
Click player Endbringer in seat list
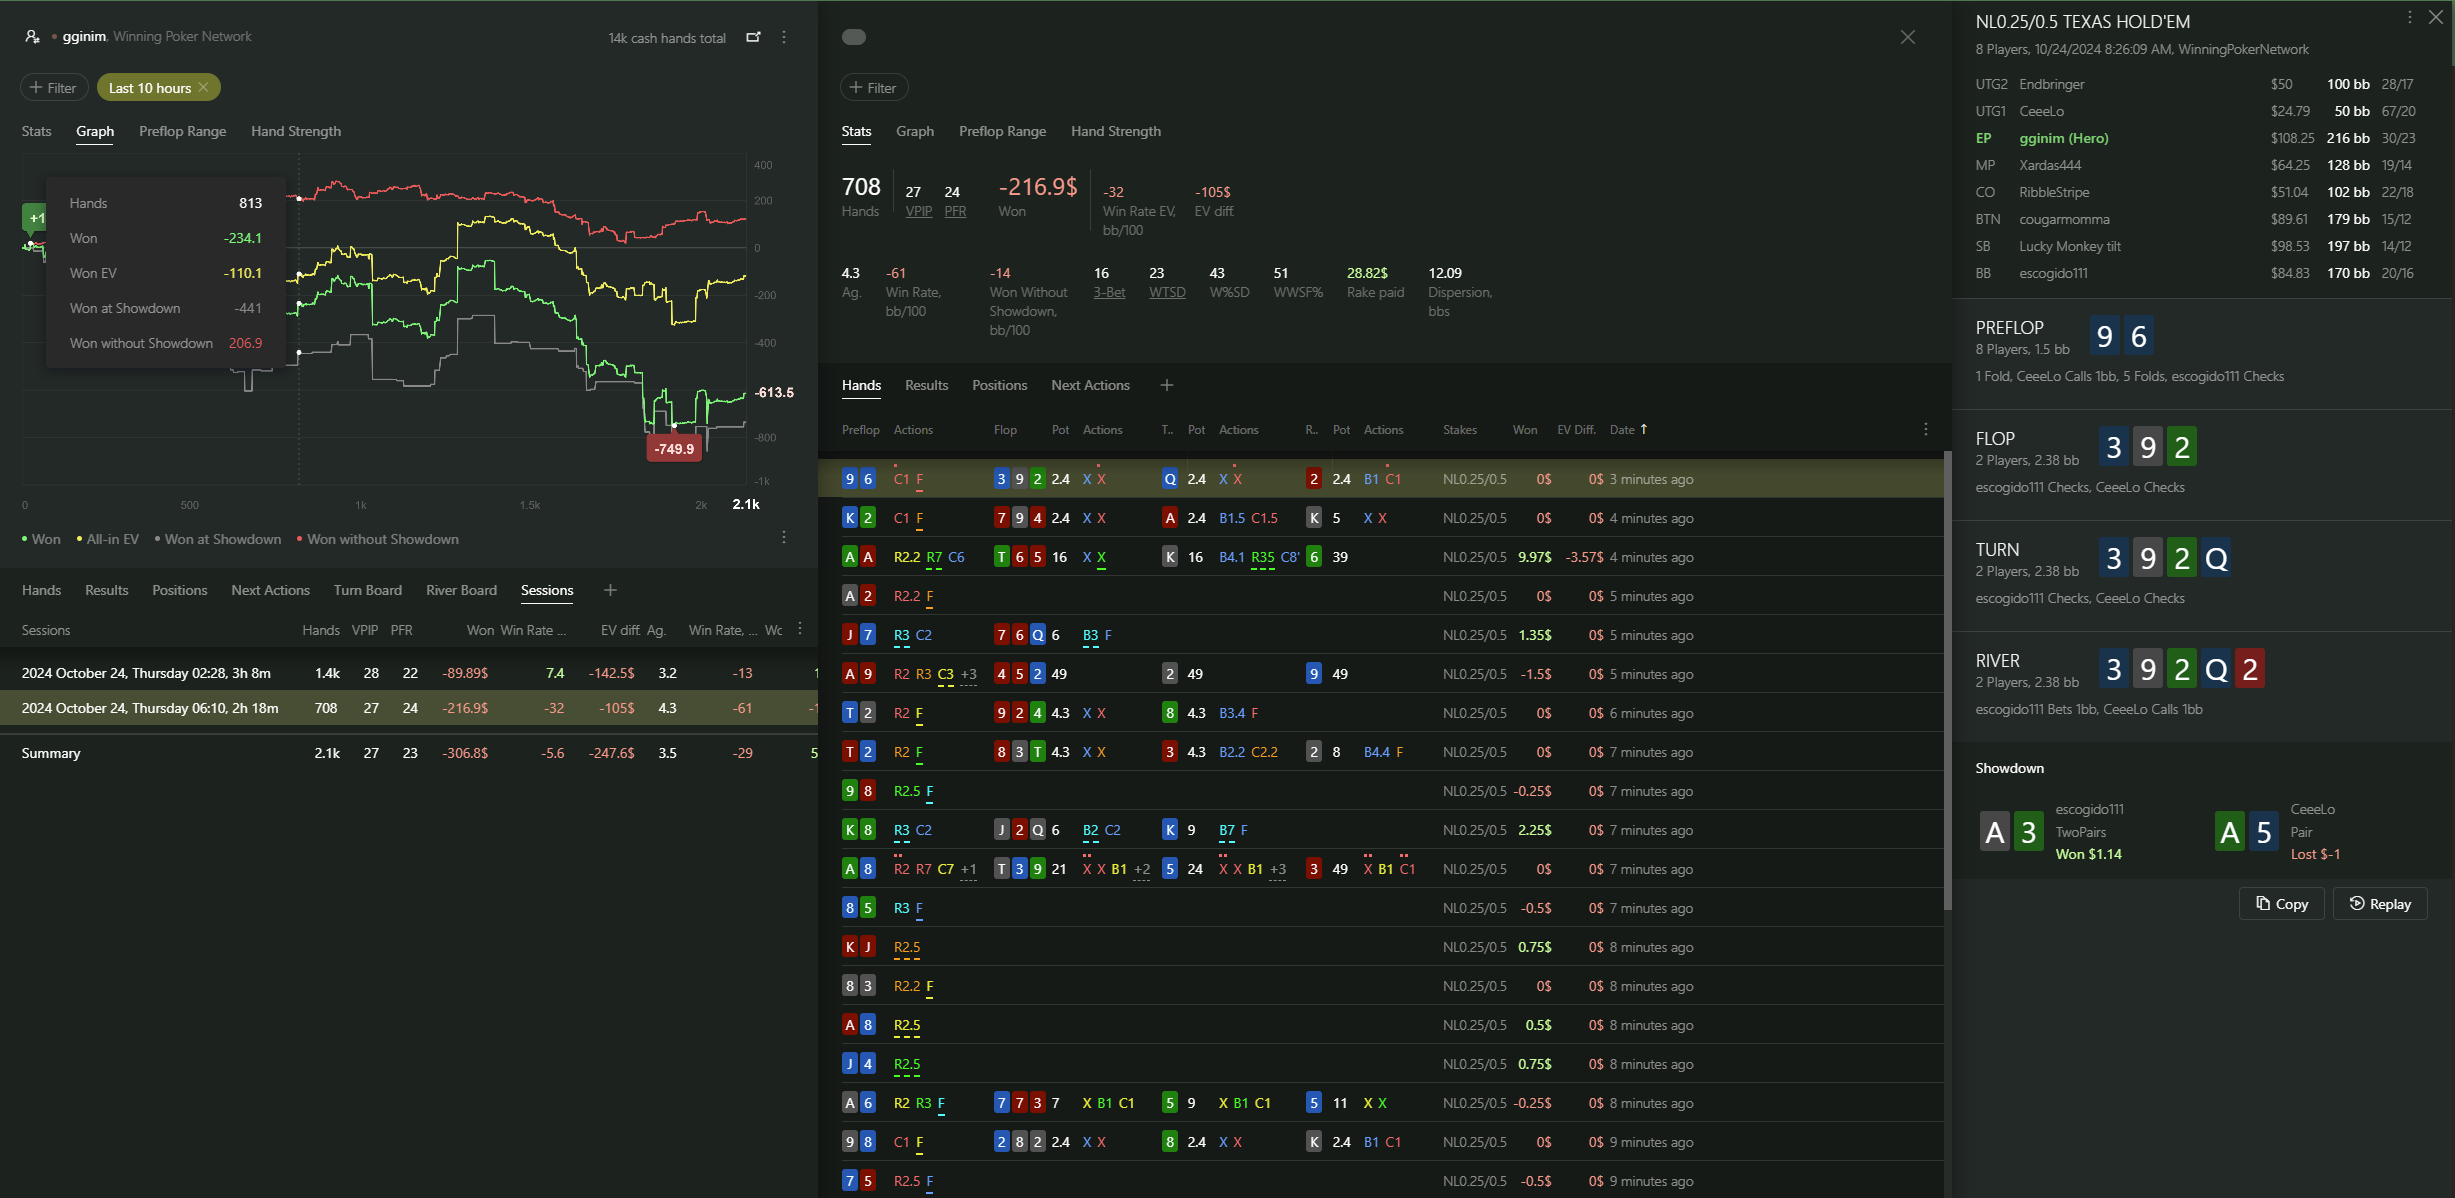pos(2052,84)
